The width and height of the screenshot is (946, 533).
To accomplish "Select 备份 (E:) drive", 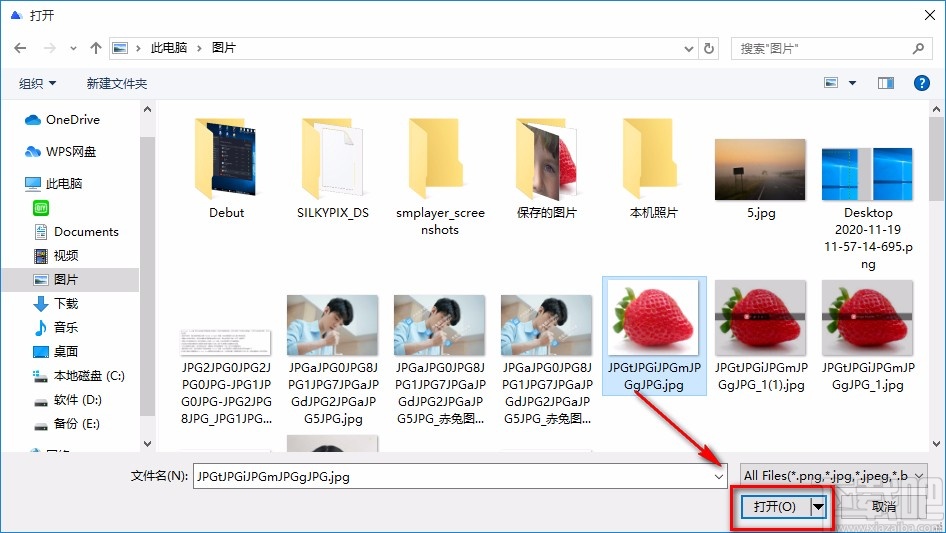I will pyautogui.click(x=66, y=424).
